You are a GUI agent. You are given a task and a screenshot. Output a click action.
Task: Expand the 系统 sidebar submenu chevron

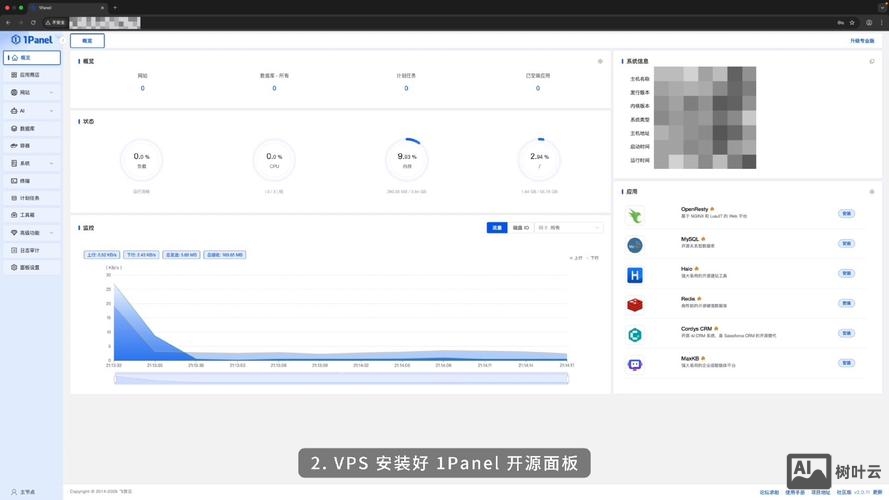tap(52, 163)
